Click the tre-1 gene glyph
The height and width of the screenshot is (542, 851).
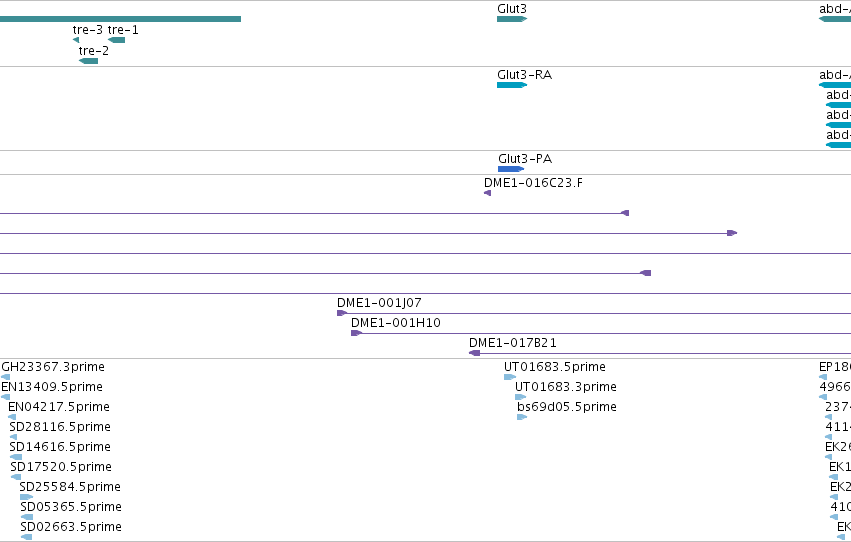click(117, 40)
